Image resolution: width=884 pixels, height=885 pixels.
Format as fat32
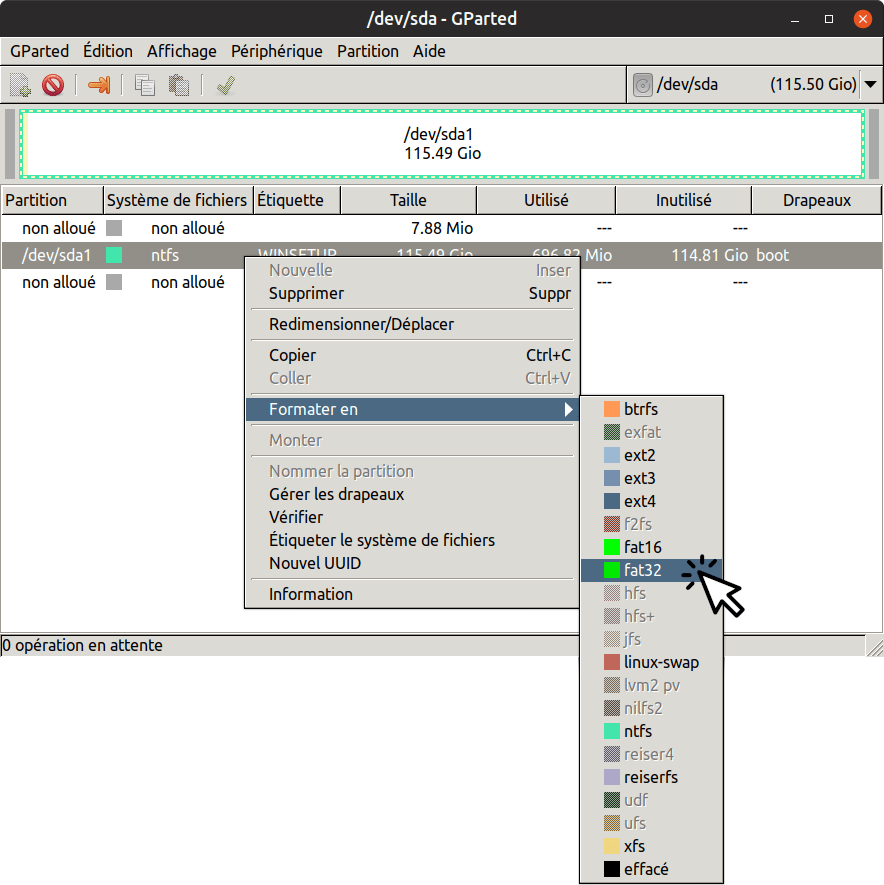[x=652, y=571]
